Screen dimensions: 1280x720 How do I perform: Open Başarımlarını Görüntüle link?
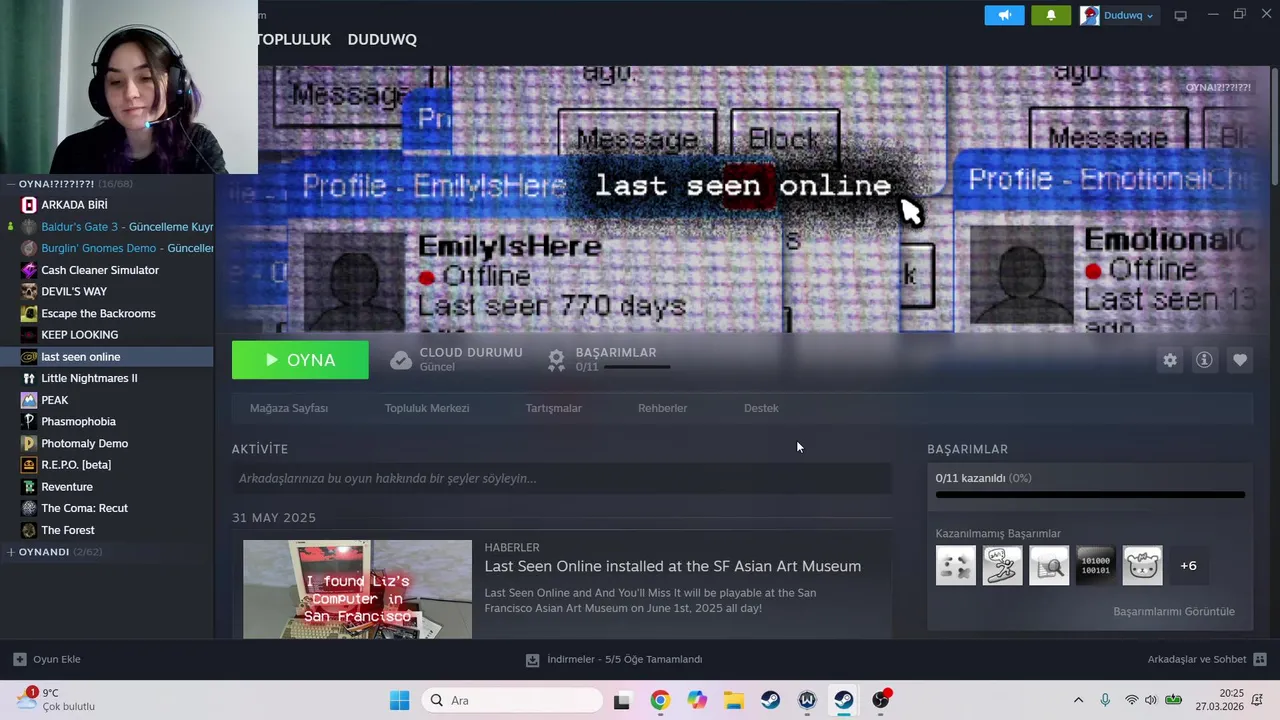1174,611
